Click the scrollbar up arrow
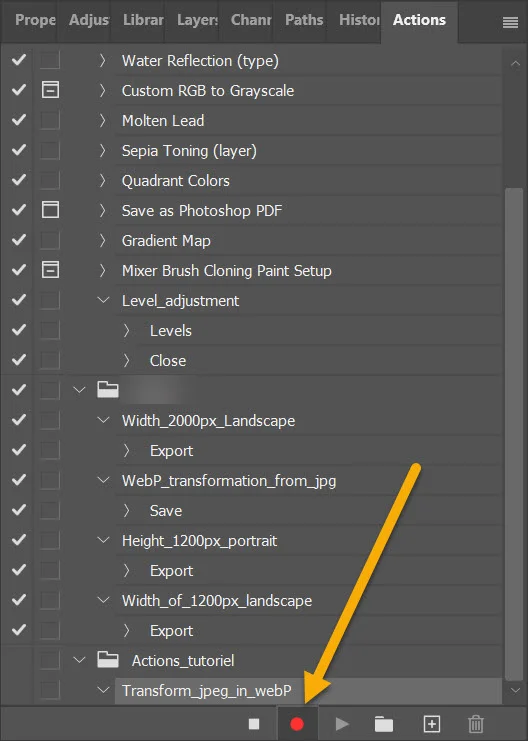 pos(515,63)
